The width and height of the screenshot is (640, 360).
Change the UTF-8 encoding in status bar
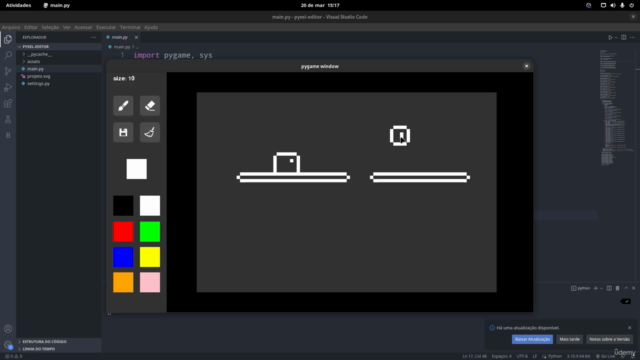click(522, 356)
